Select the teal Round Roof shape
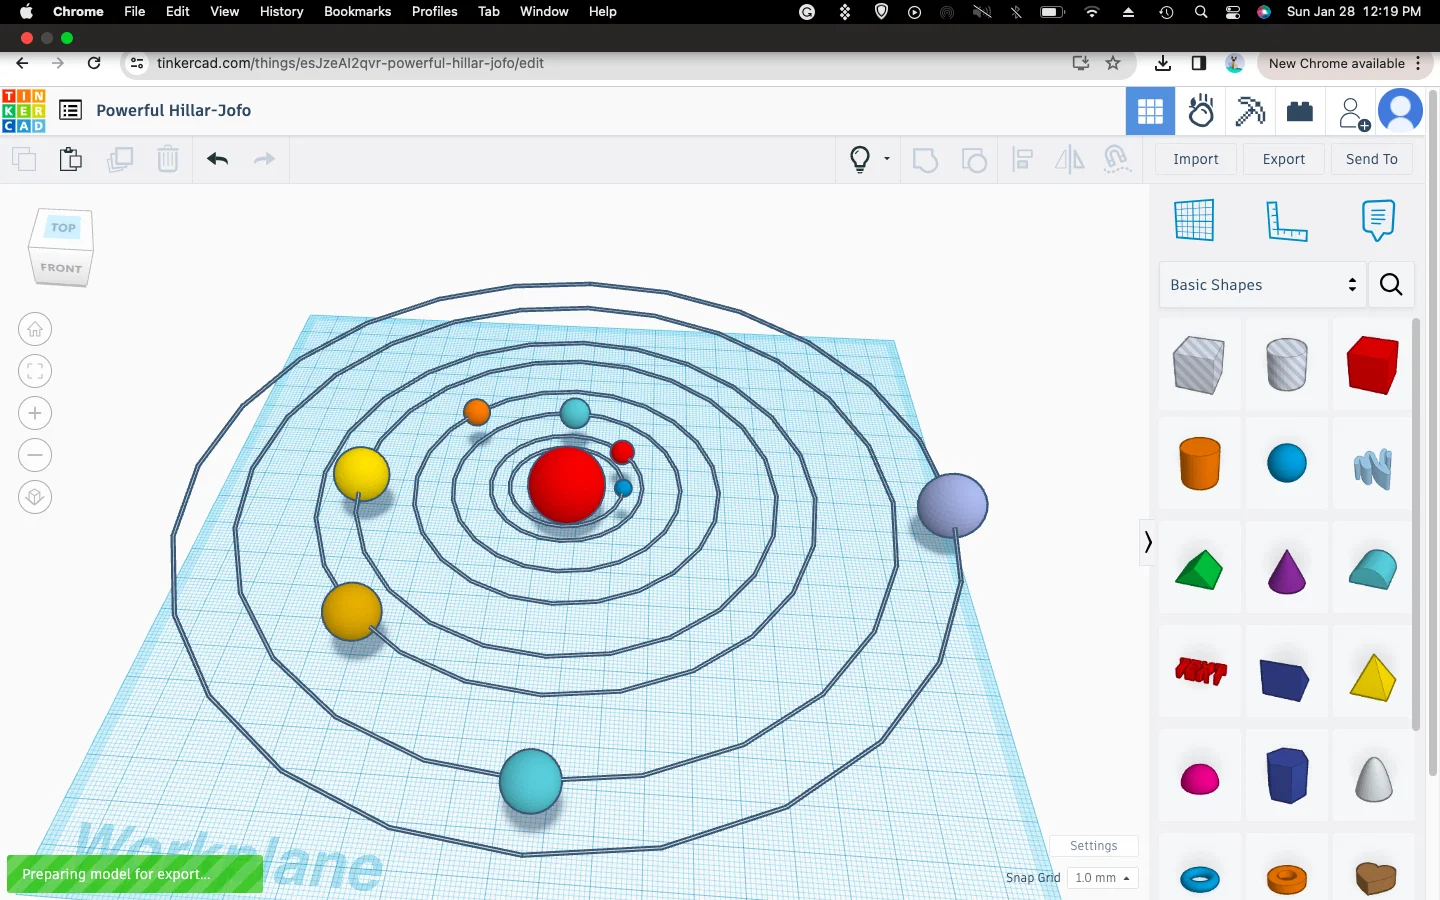 click(x=1373, y=569)
